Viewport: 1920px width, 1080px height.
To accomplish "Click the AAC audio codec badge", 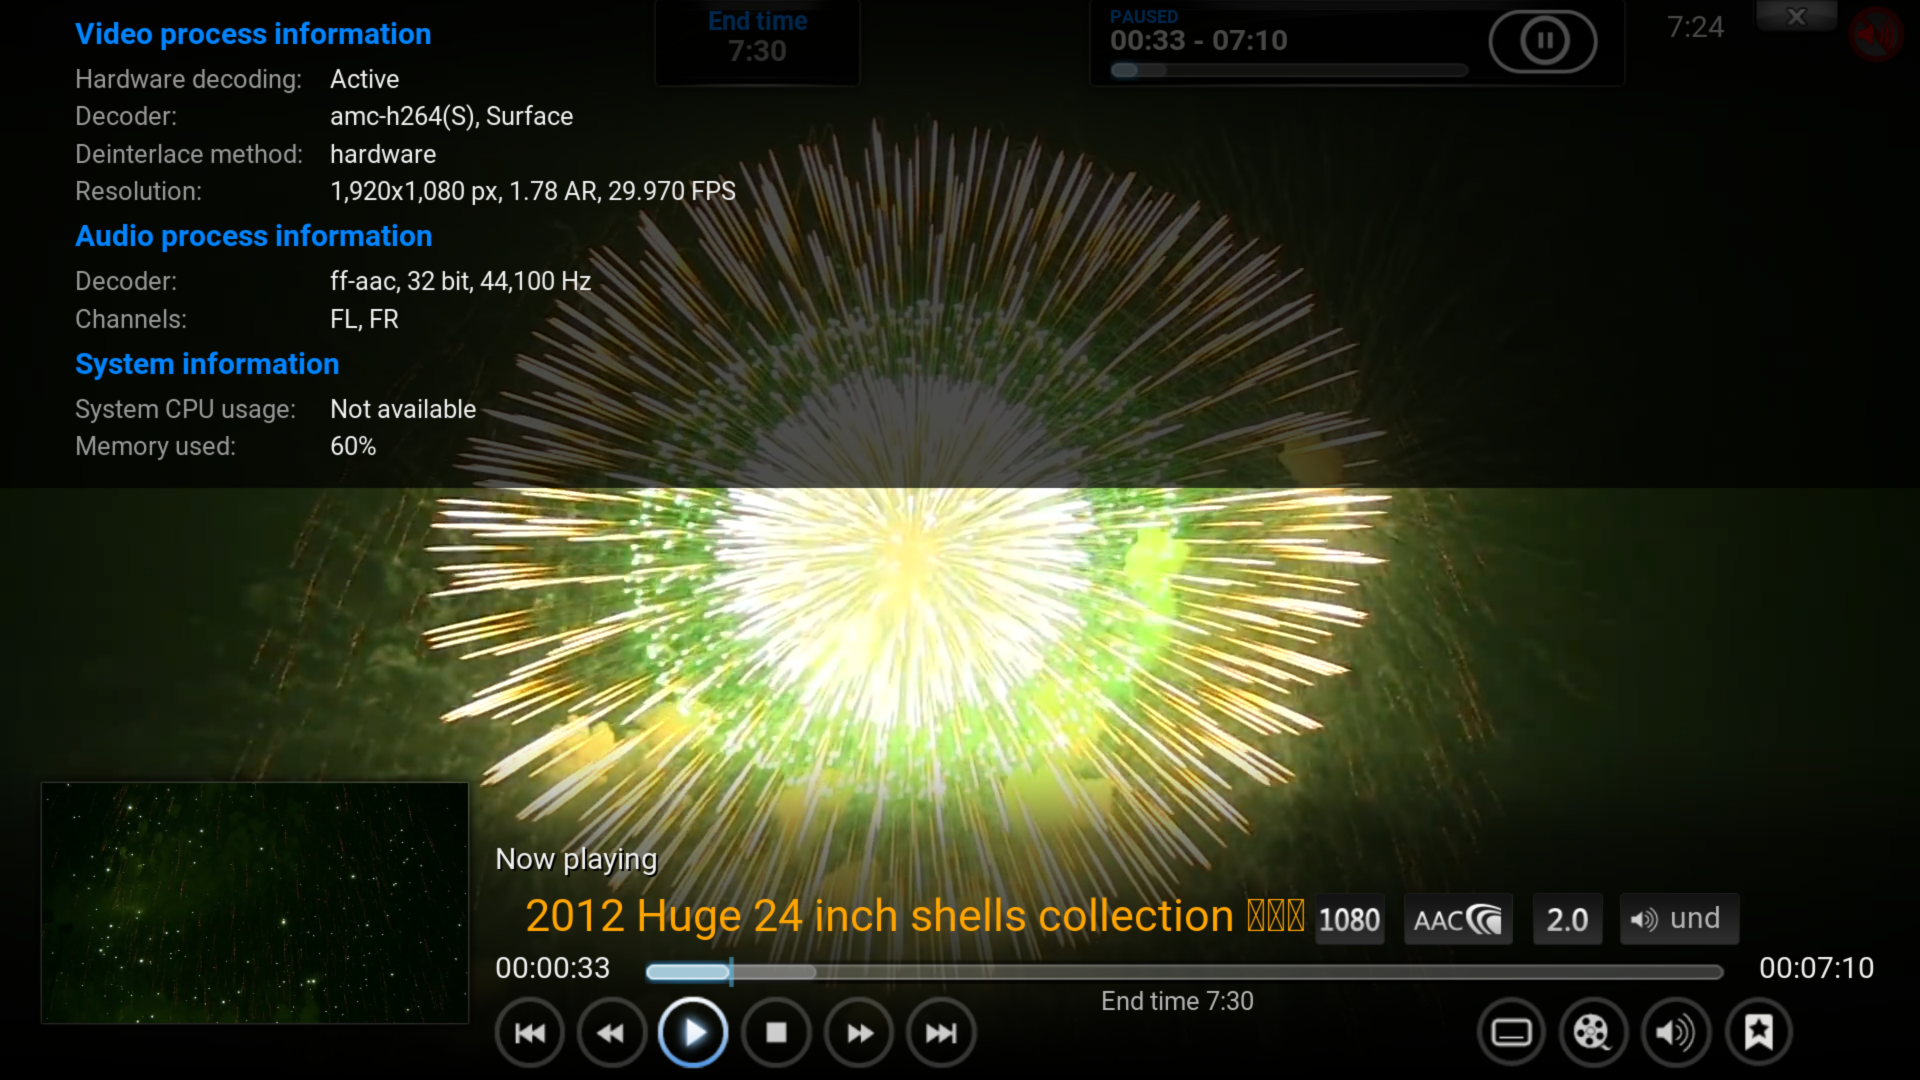I will [x=1458, y=919].
